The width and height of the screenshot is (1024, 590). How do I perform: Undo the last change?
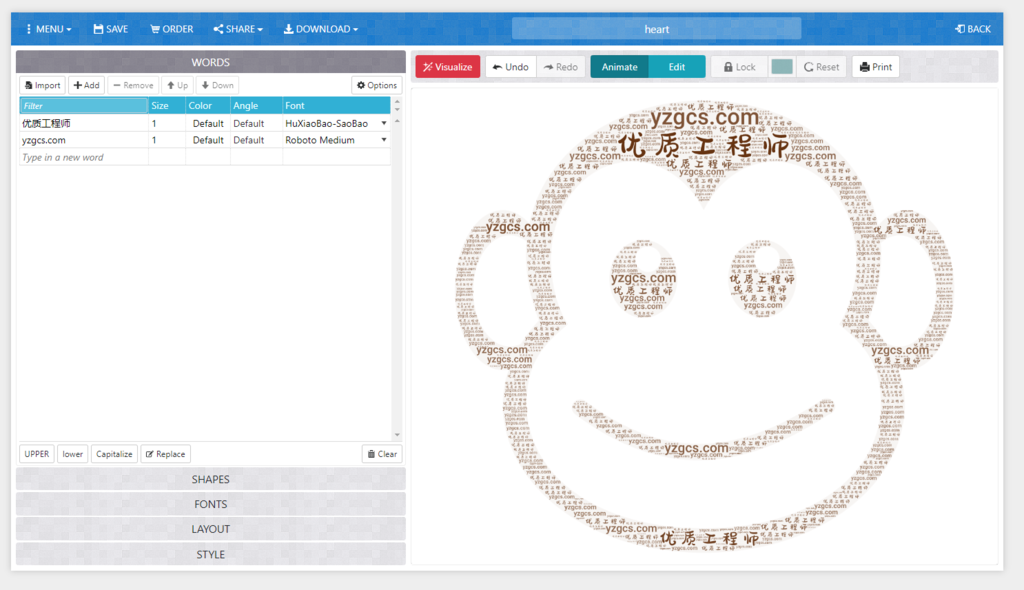(511, 67)
